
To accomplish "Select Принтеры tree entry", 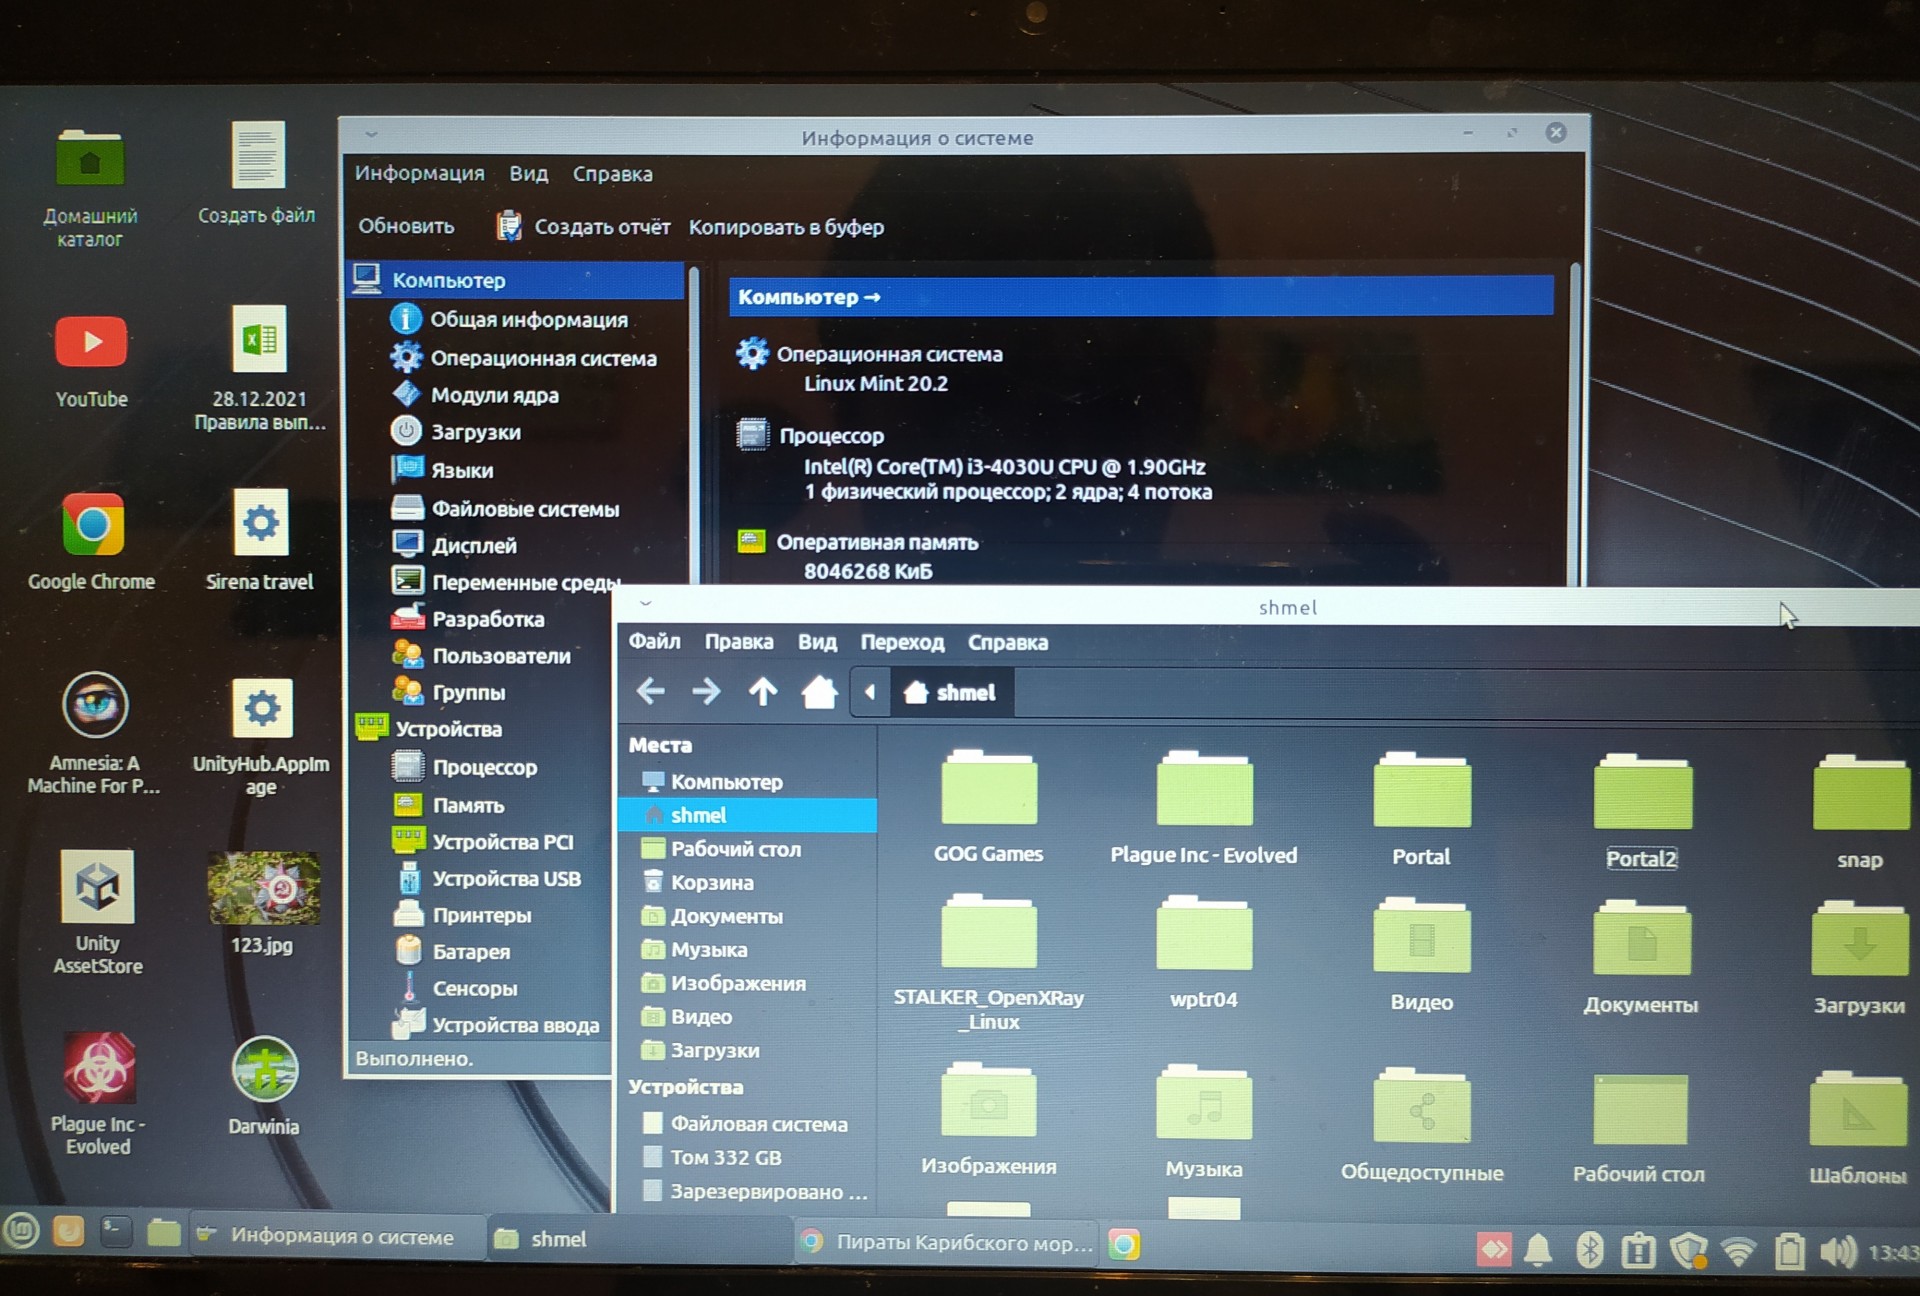I will tap(463, 915).
